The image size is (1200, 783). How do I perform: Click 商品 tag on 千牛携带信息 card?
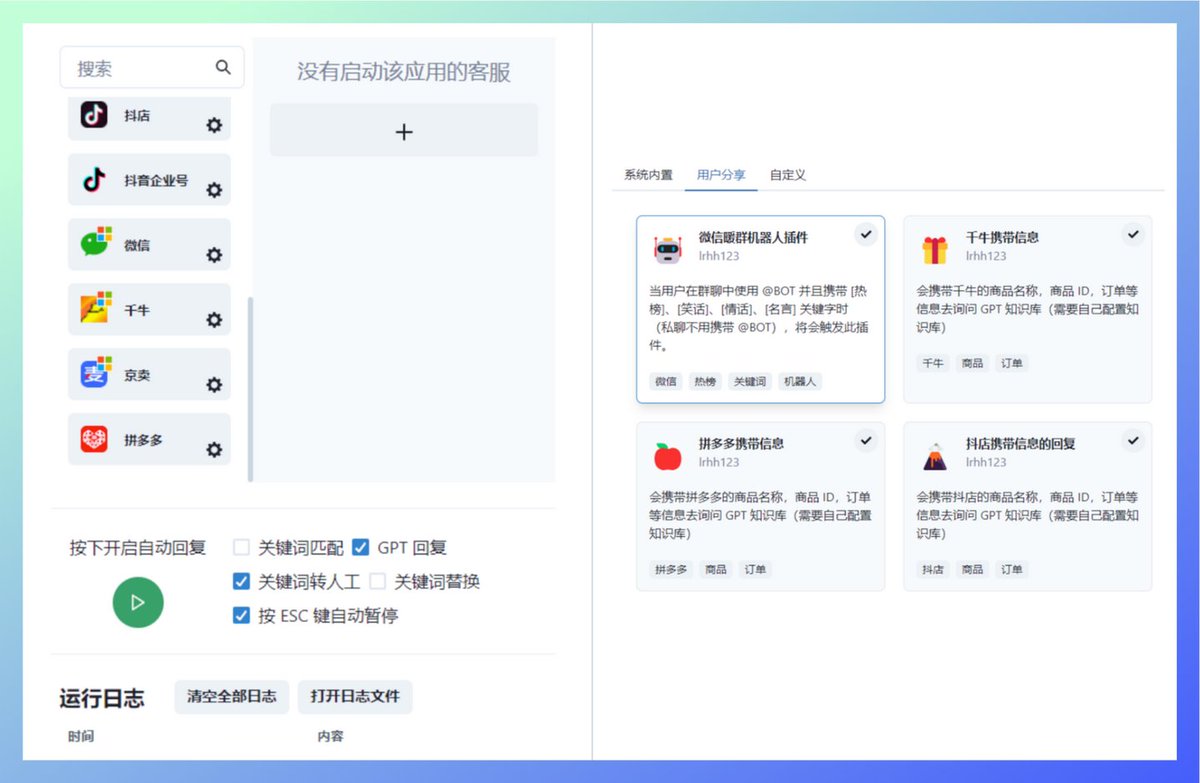coord(972,363)
